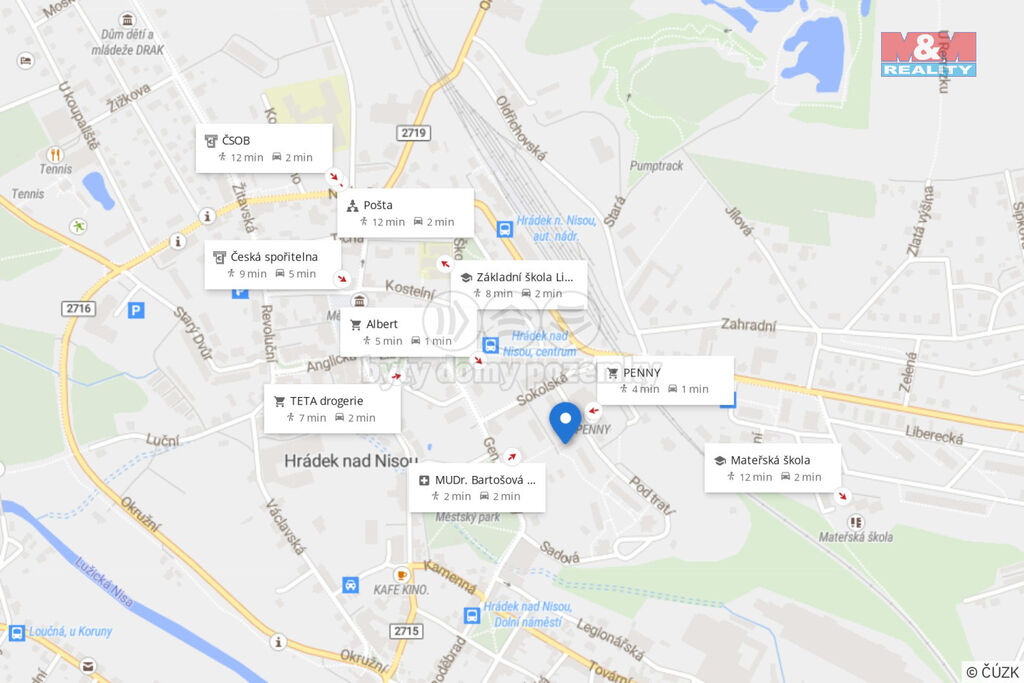
Task: Open the Mateřská škola info card
Action: (773, 468)
